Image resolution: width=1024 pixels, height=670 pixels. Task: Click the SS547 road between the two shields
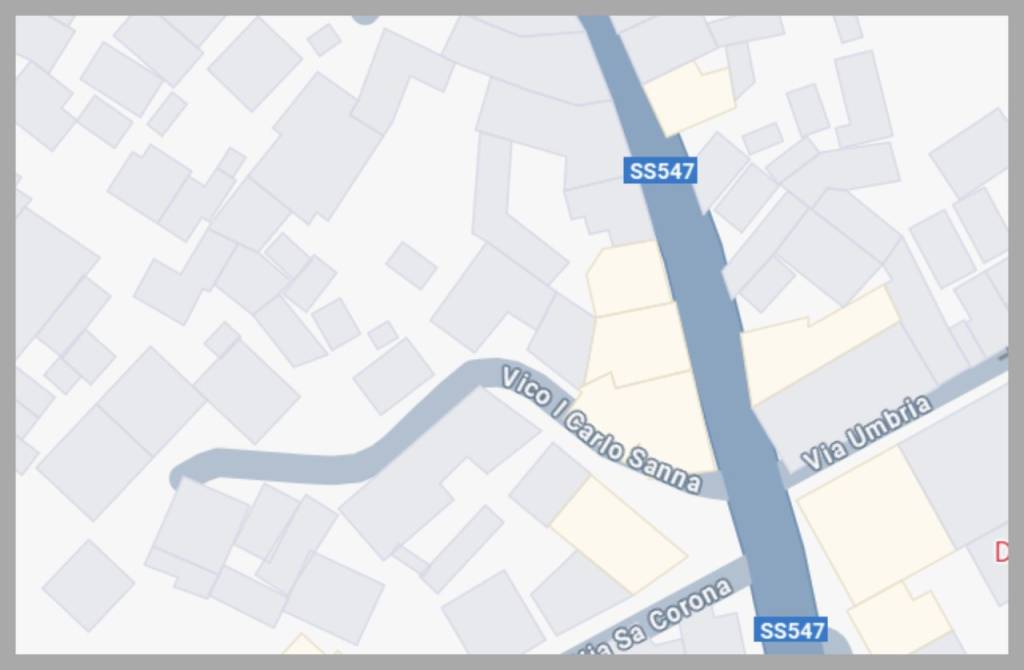(725, 366)
